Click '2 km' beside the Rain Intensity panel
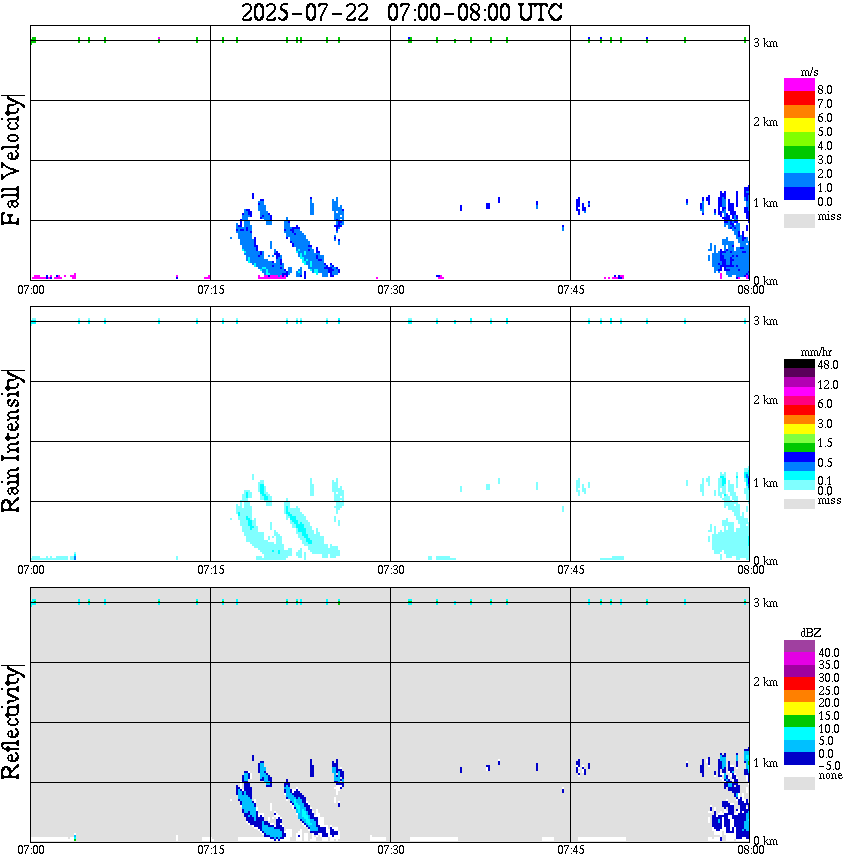Image resolution: width=850 pixels, height=868 pixels. [x=765, y=400]
